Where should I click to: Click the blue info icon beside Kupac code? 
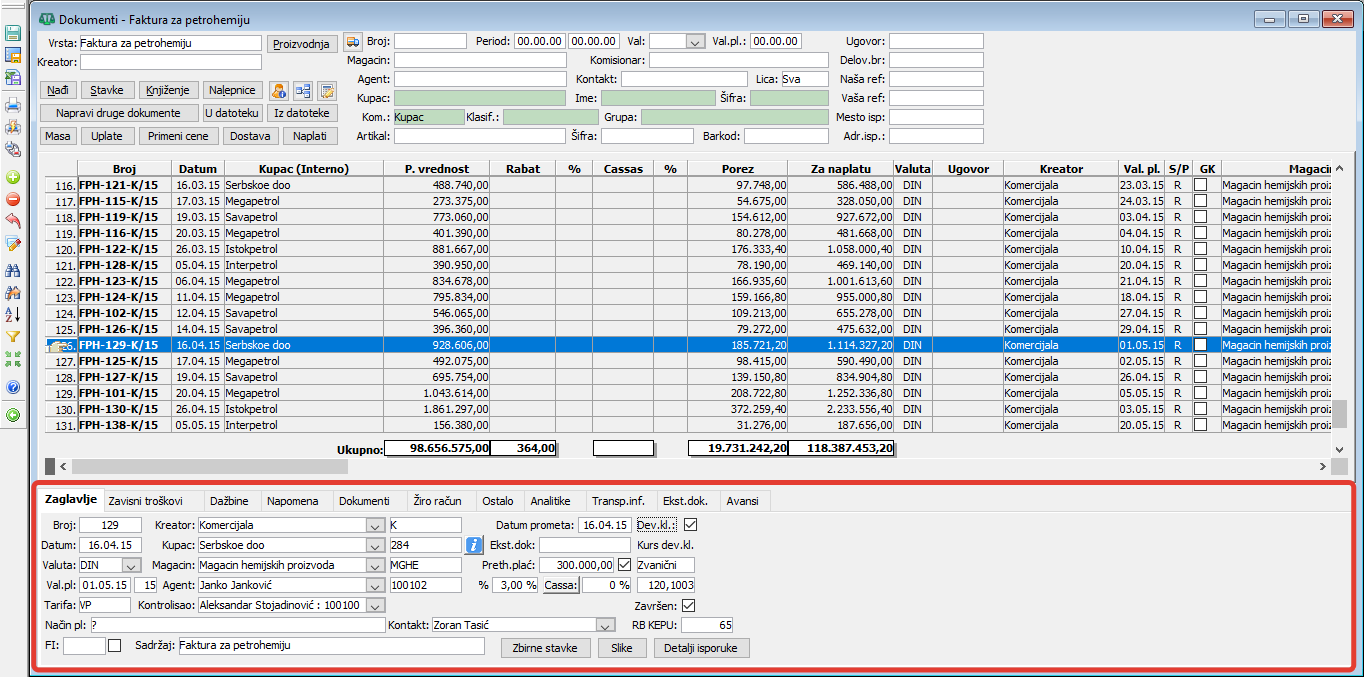(x=475, y=545)
